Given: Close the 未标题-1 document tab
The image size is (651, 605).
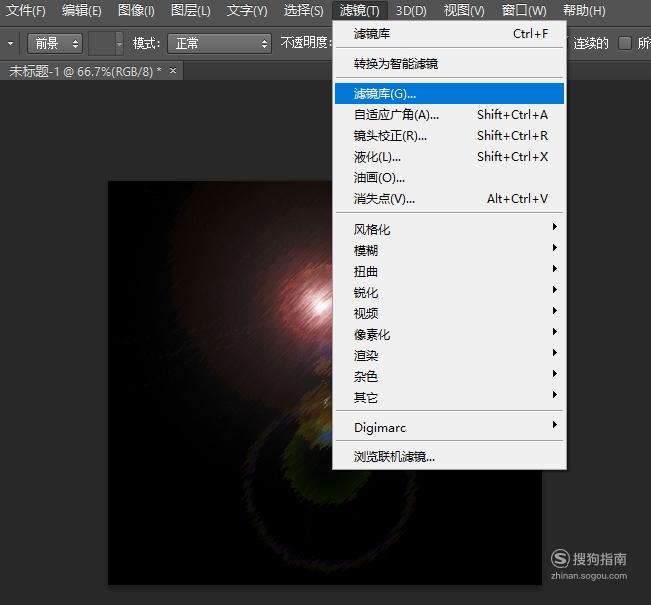Looking at the screenshot, I should (x=173, y=71).
